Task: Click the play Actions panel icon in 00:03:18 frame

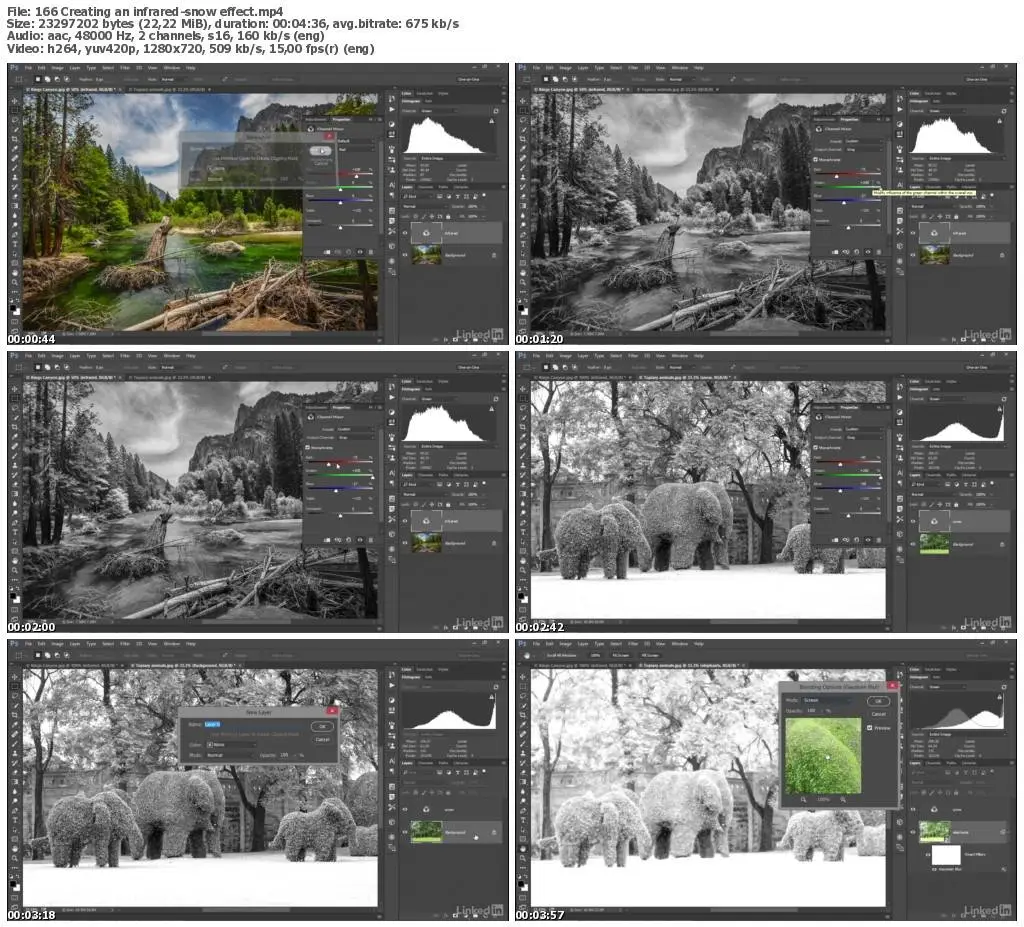Action: pos(391,685)
